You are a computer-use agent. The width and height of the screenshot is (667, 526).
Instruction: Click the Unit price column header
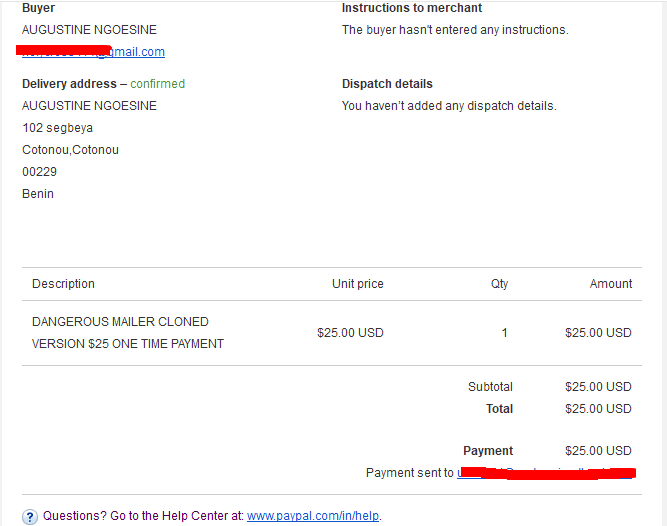[358, 284]
